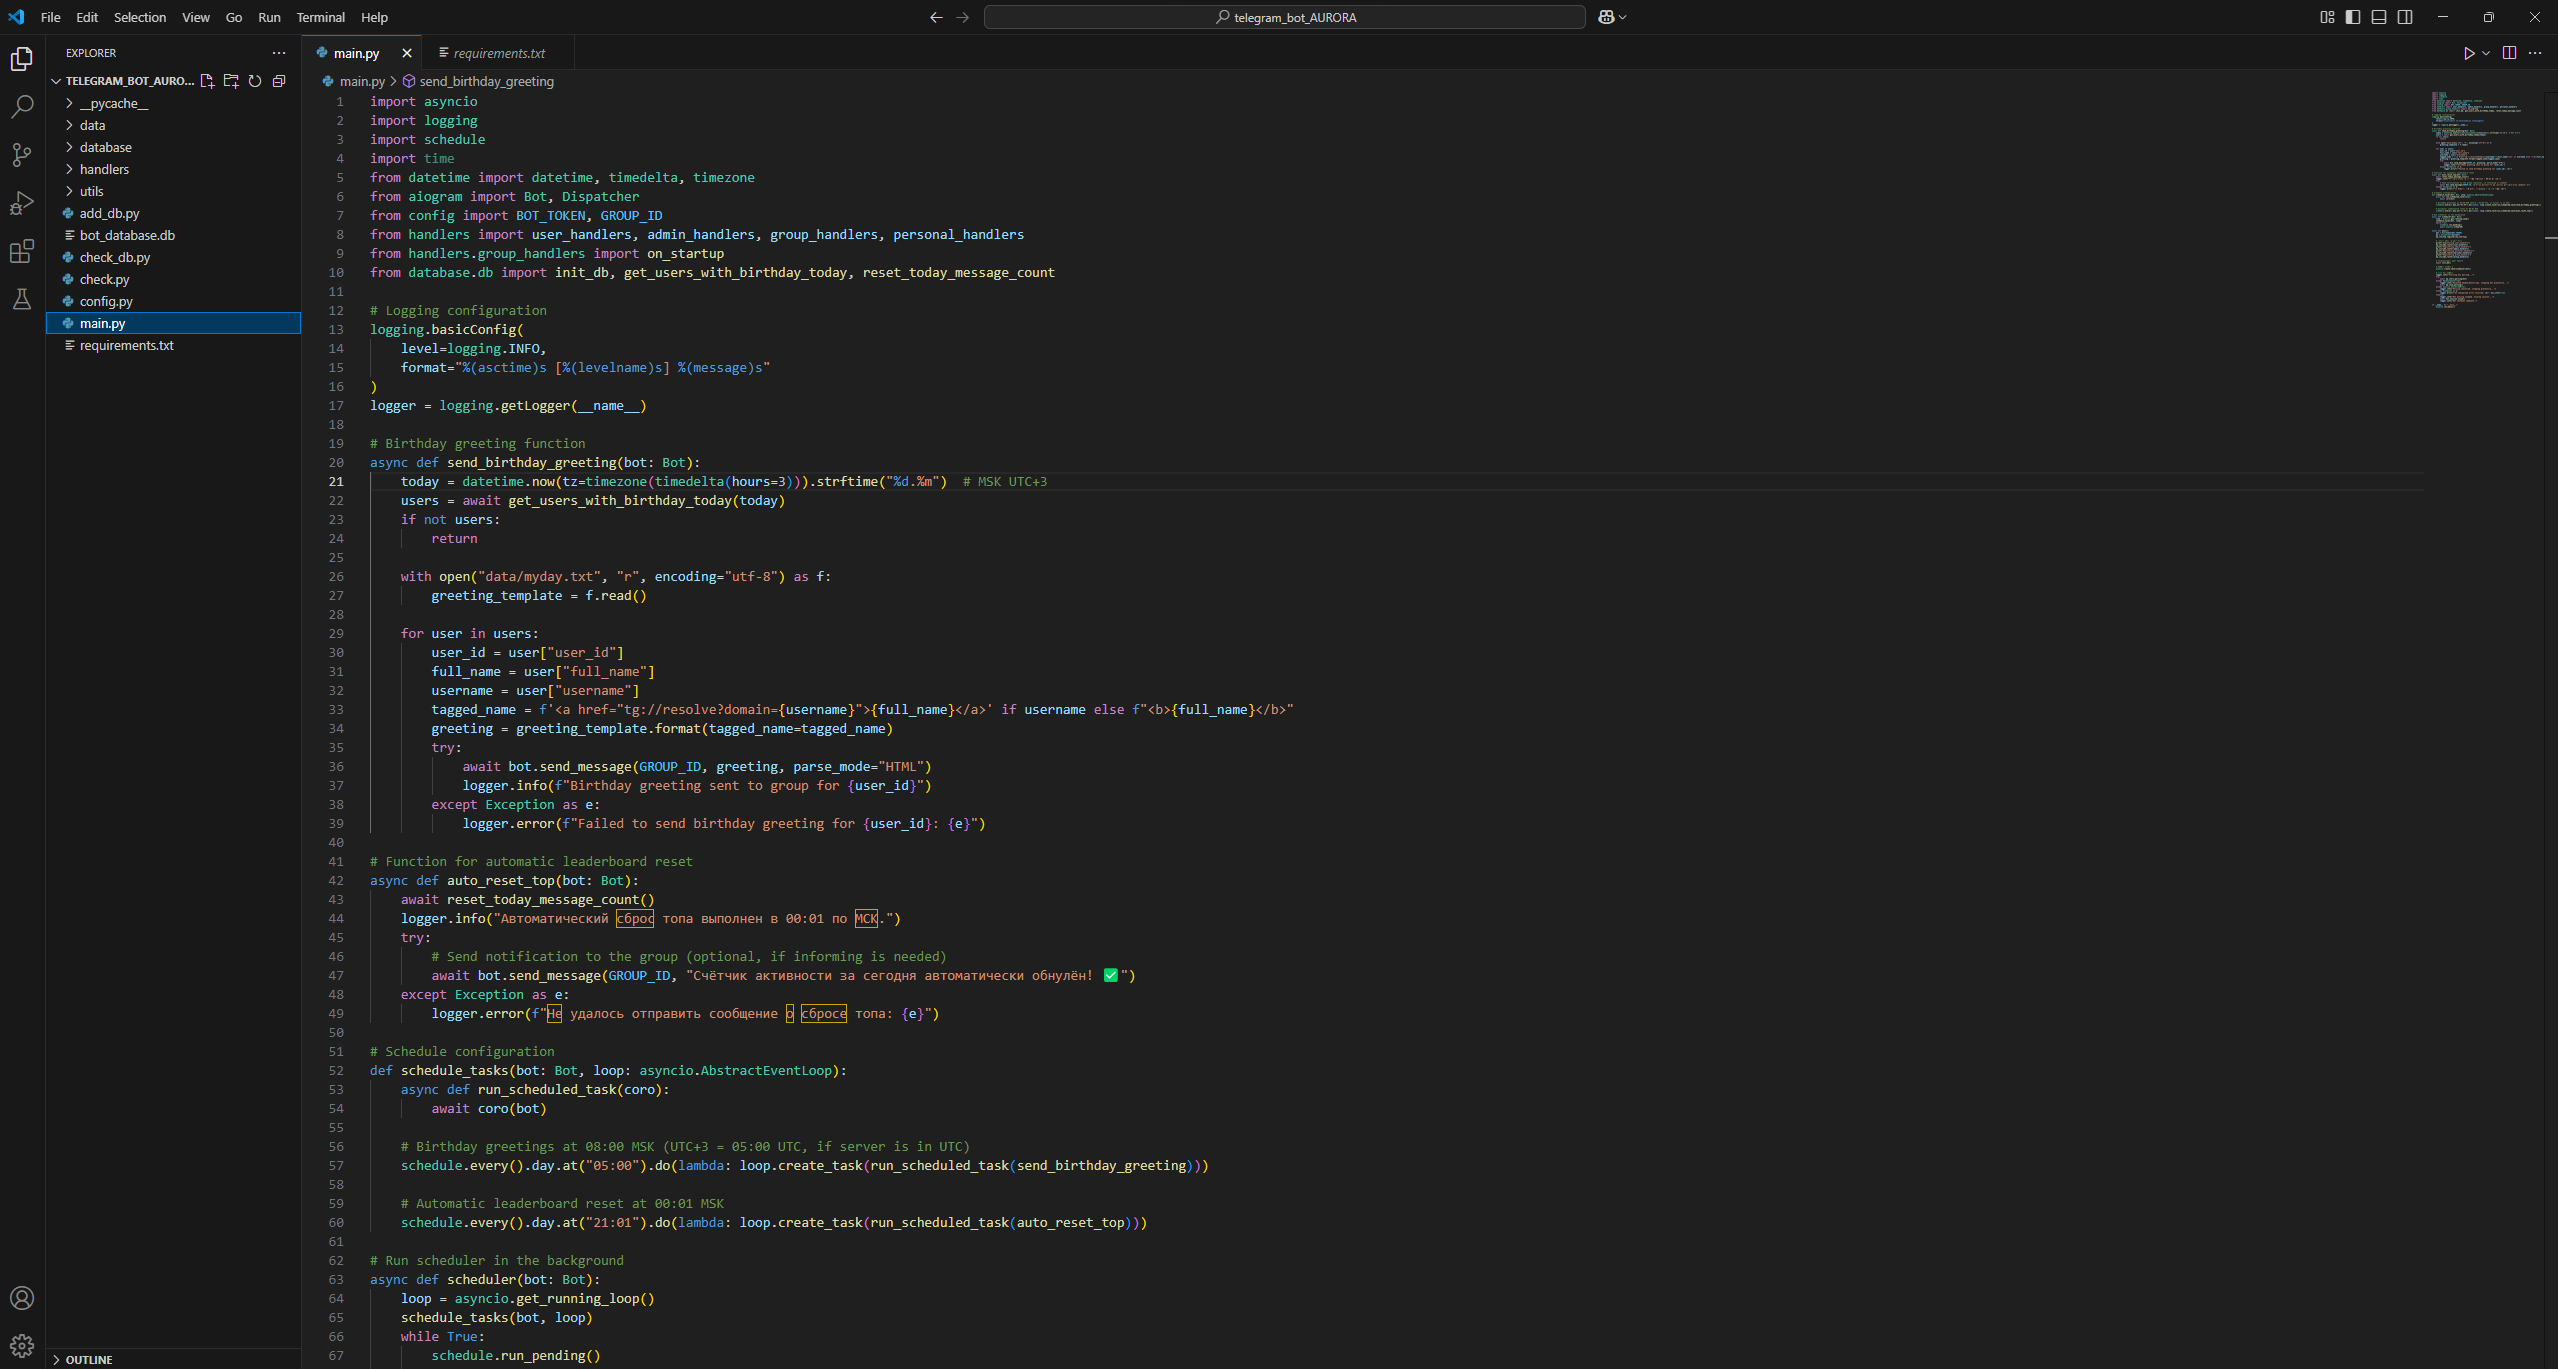Open the Search view in activity bar

[x=22, y=106]
